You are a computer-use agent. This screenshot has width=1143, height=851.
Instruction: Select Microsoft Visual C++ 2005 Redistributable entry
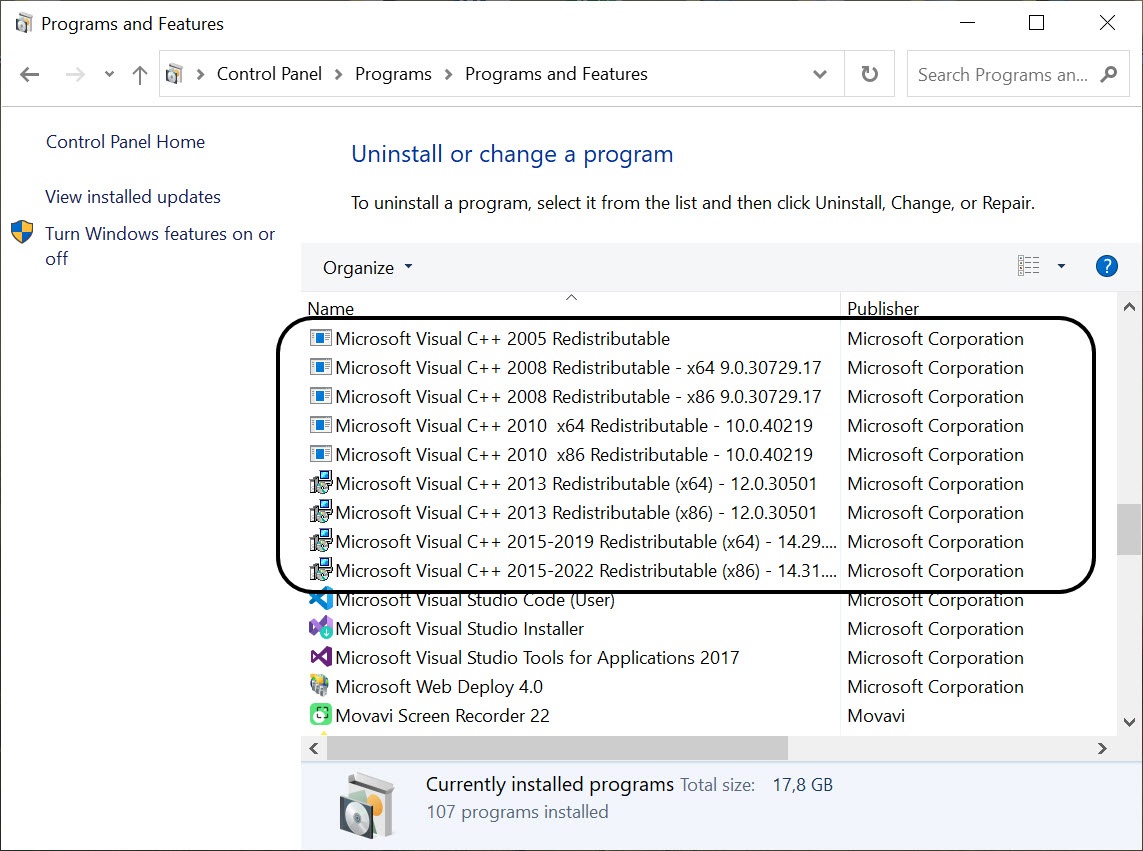pos(502,339)
